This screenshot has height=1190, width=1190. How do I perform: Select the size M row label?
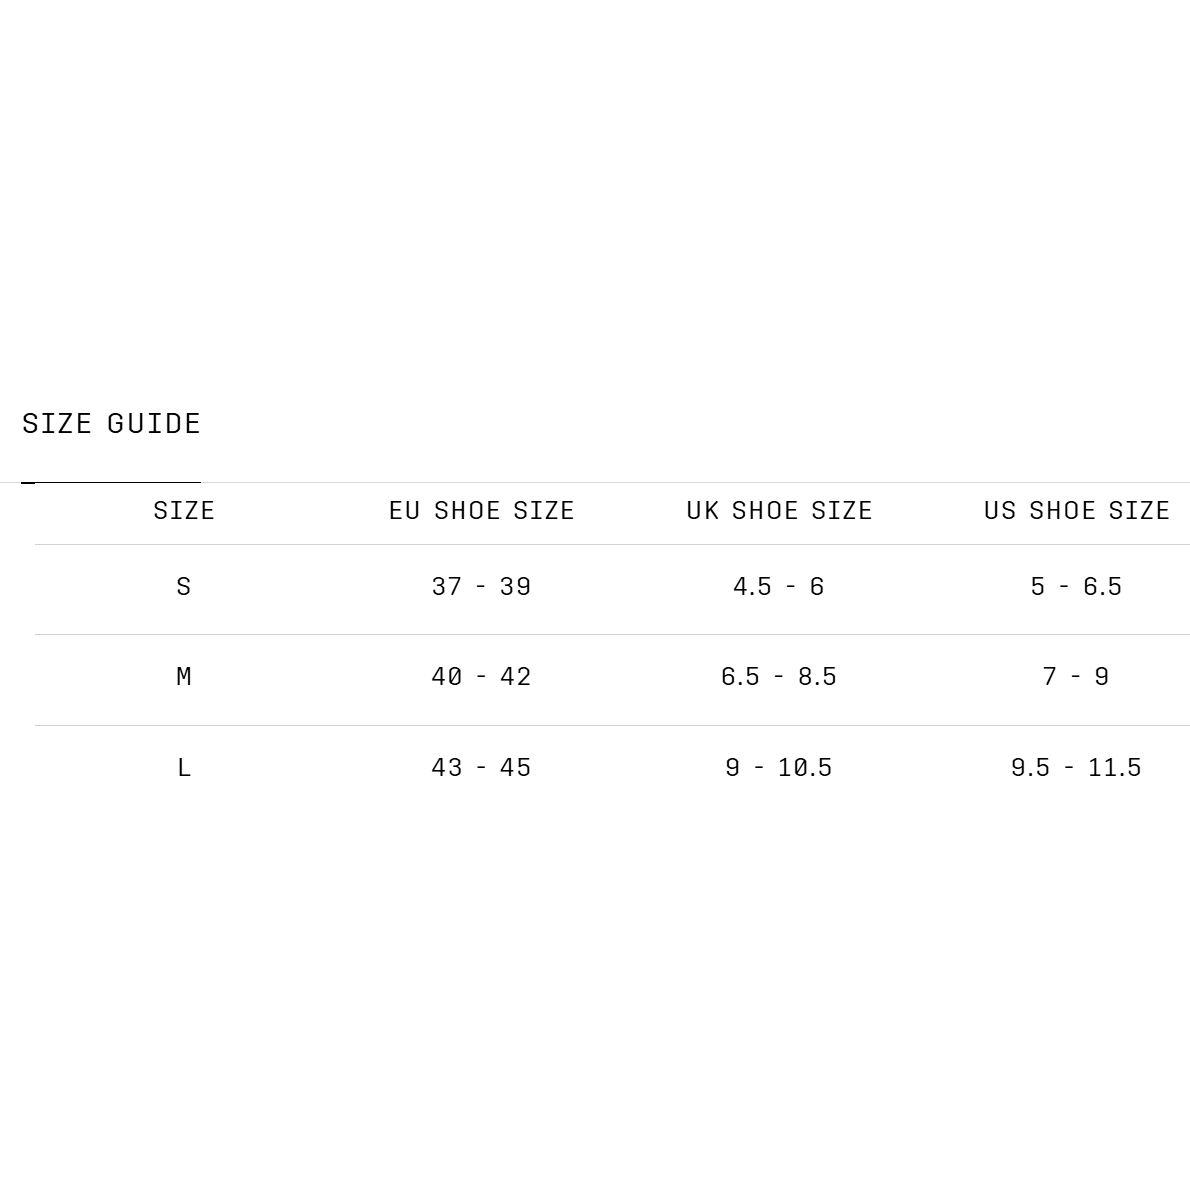184,677
